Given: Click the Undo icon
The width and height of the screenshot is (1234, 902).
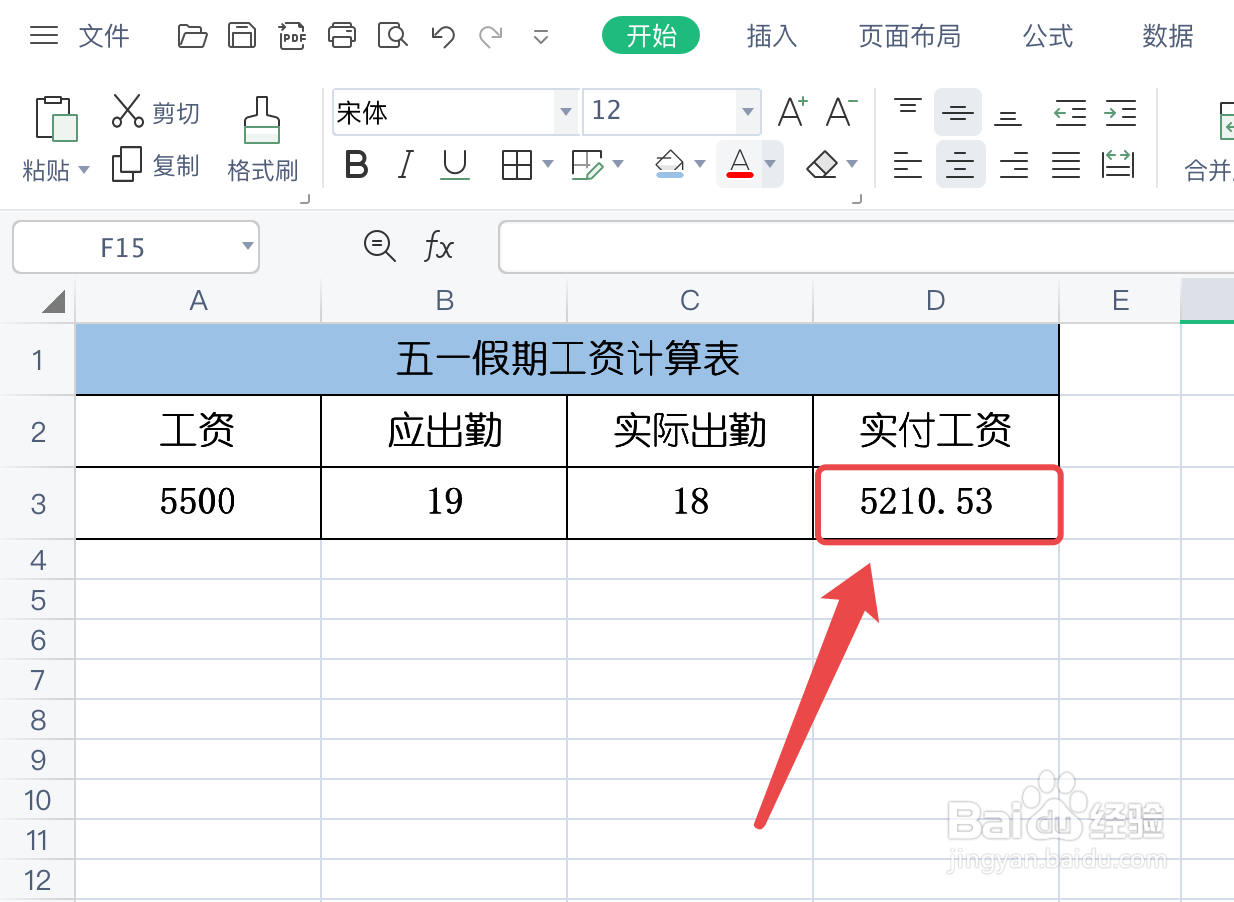Looking at the screenshot, I should 441,35.
